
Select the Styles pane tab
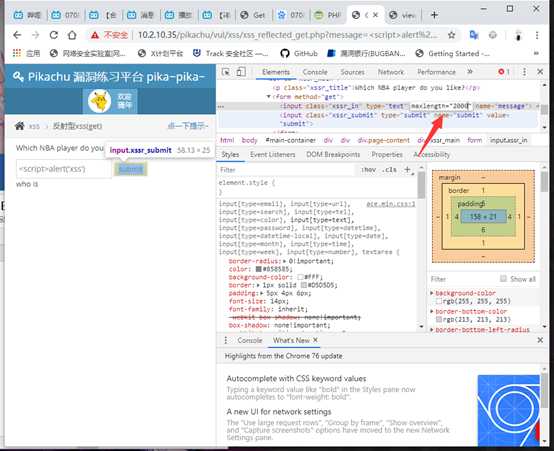(230, 155)
